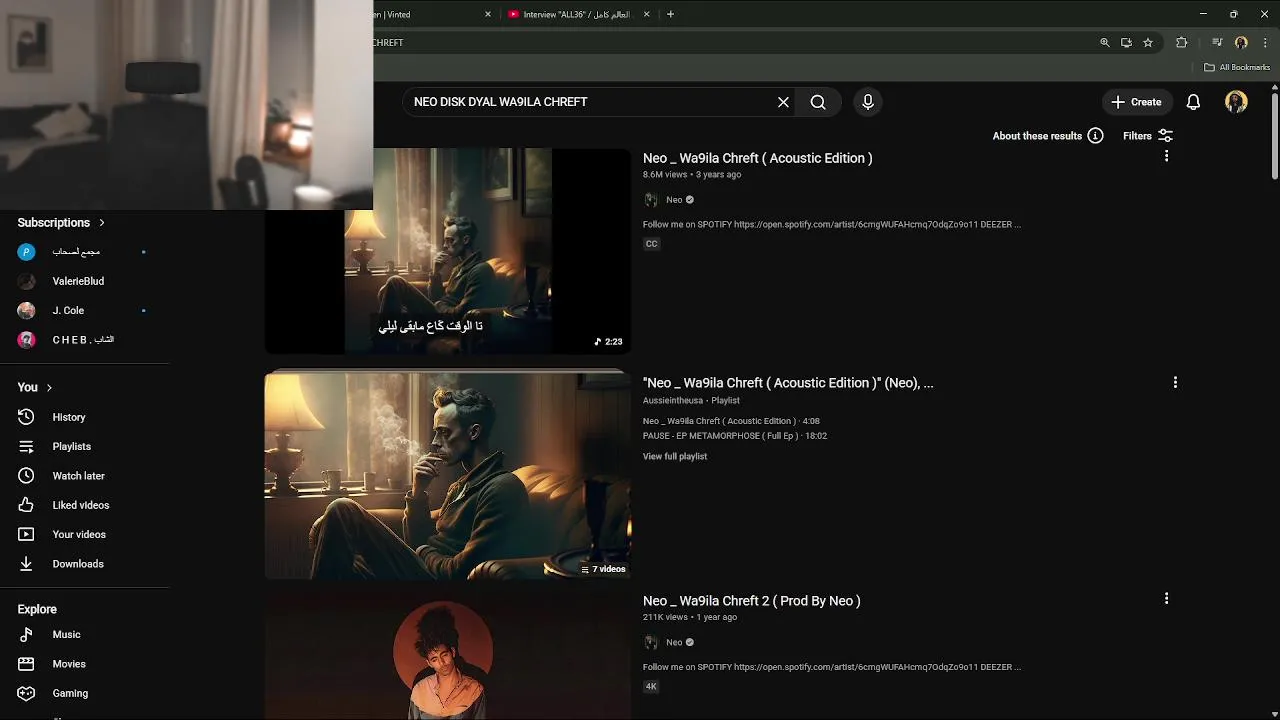This screenshot has height=720, width=1280.
Task: Click playlist item PAUSE - EP METAMORPHOSE
Action: coord(735,436)
